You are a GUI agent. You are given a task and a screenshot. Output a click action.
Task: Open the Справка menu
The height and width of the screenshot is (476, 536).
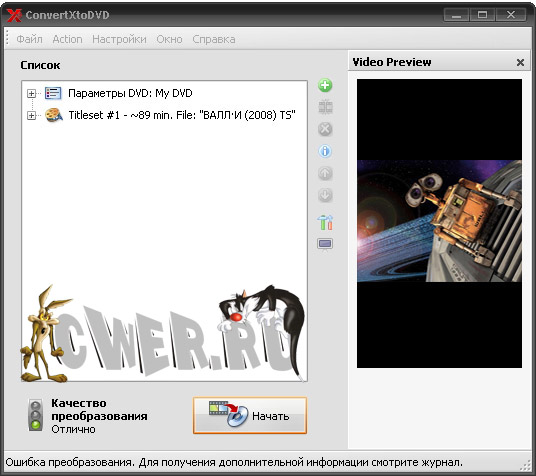[x=214, y=39]
